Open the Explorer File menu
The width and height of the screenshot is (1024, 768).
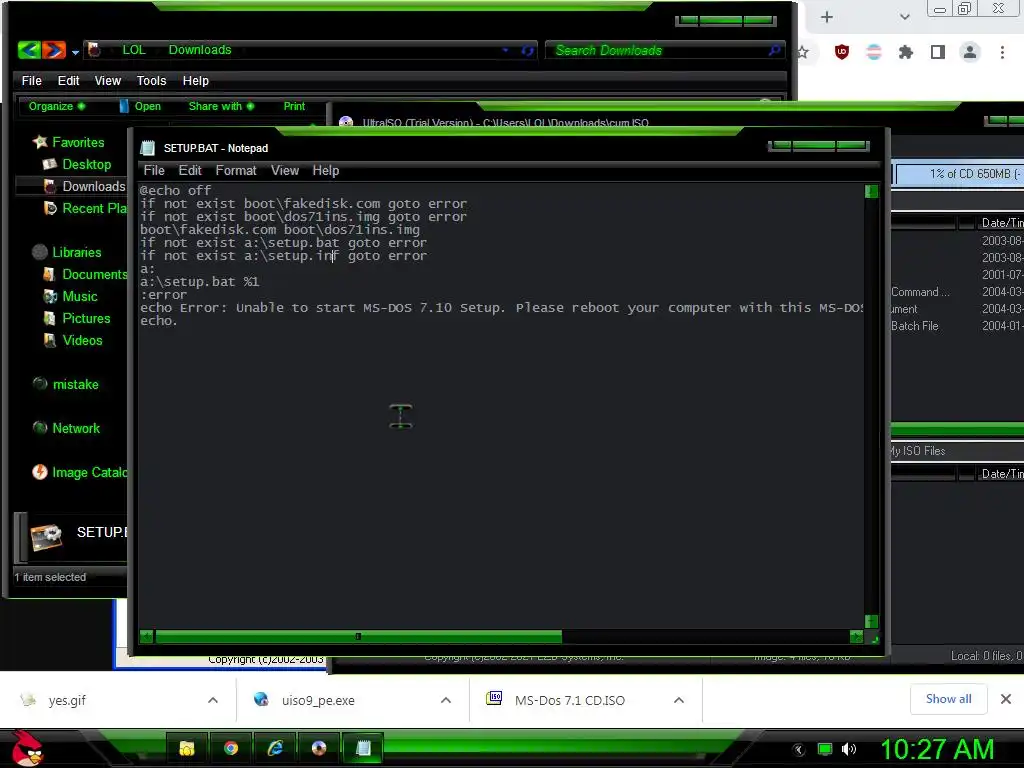(x=31, y=80)
